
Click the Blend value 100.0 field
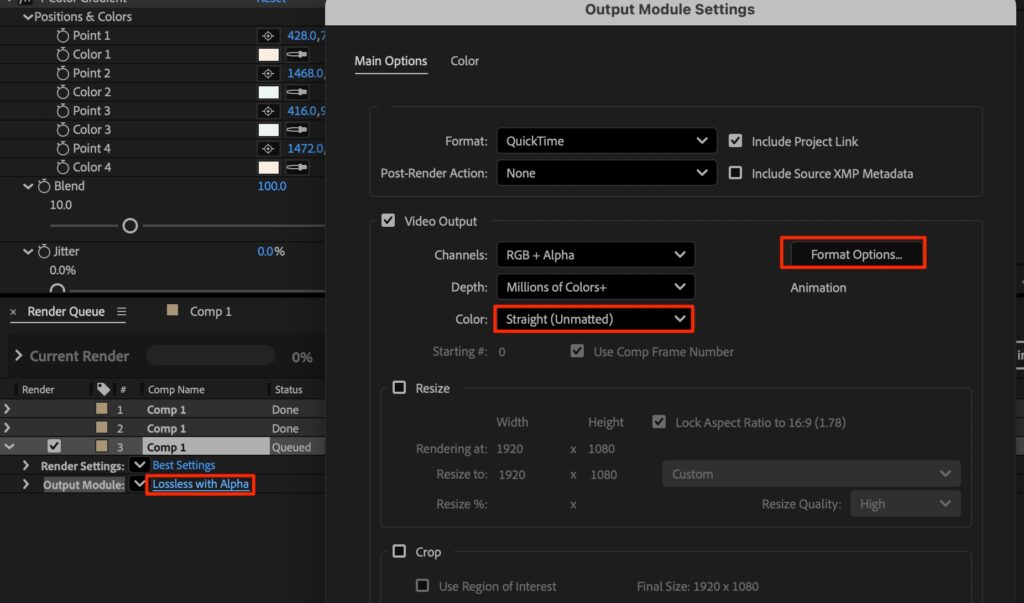[x=272, y=186]
